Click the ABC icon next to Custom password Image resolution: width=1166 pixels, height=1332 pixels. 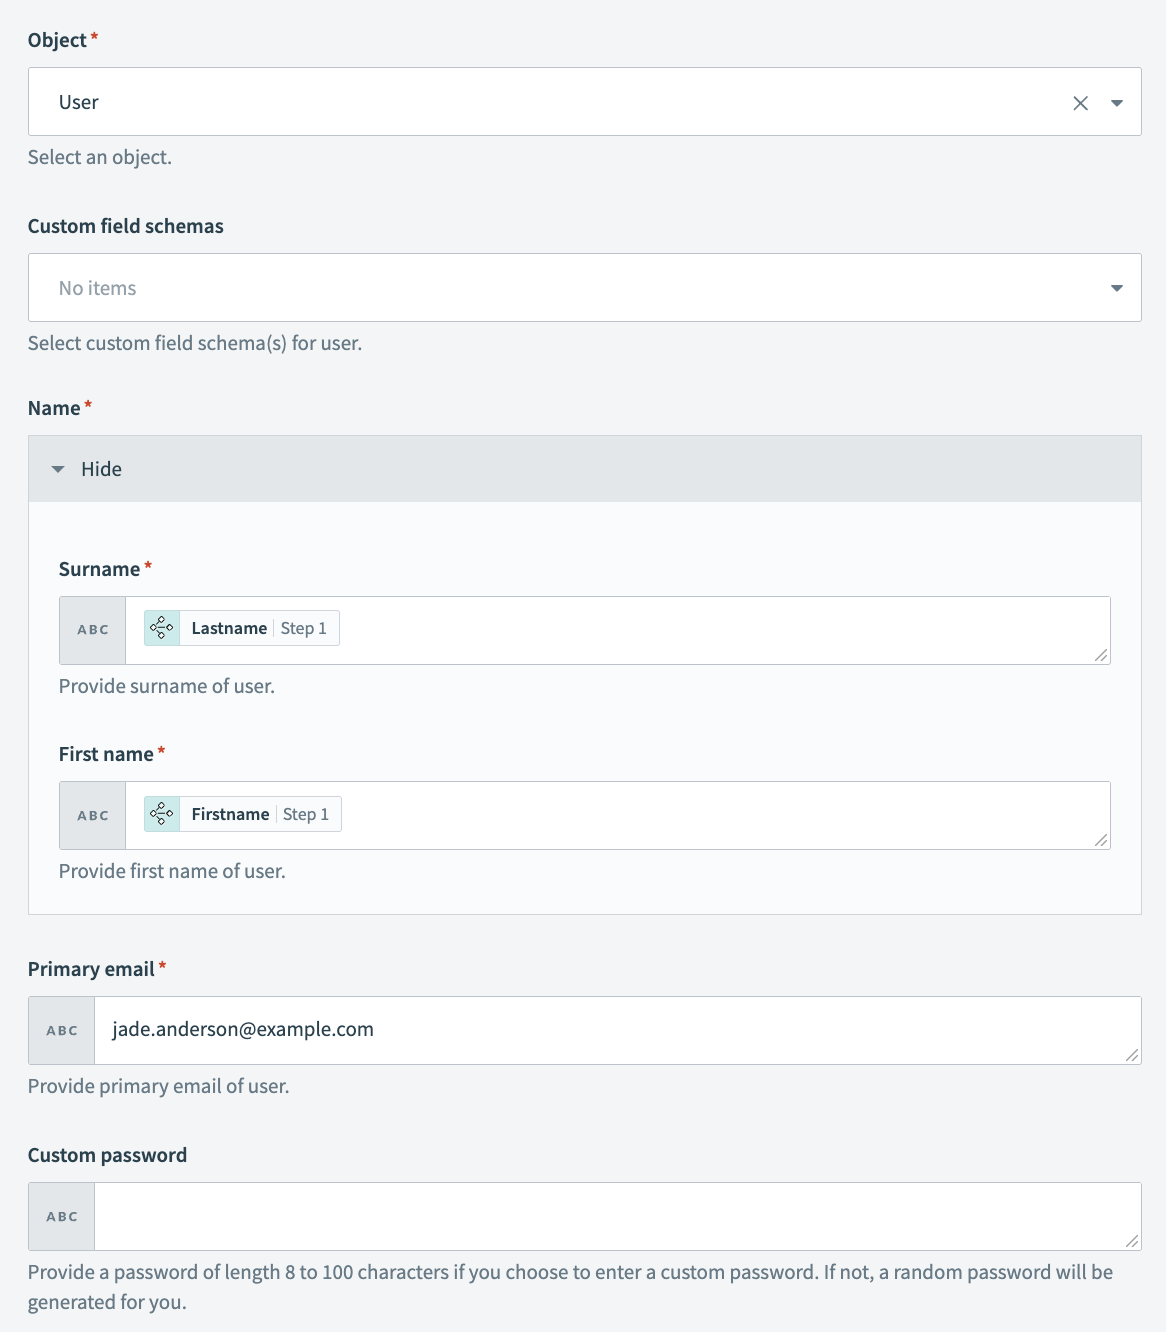pyautogui.click(x=61, y=1216)
